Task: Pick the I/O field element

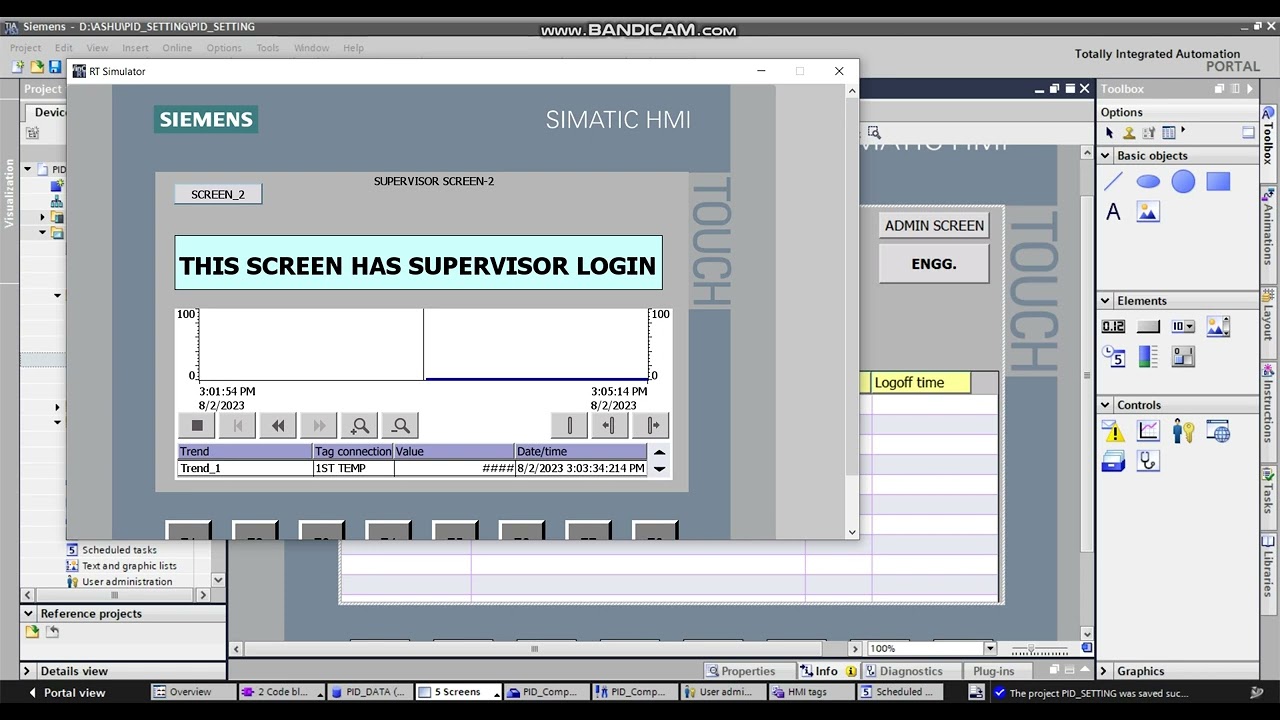Action: (1113, 326)
